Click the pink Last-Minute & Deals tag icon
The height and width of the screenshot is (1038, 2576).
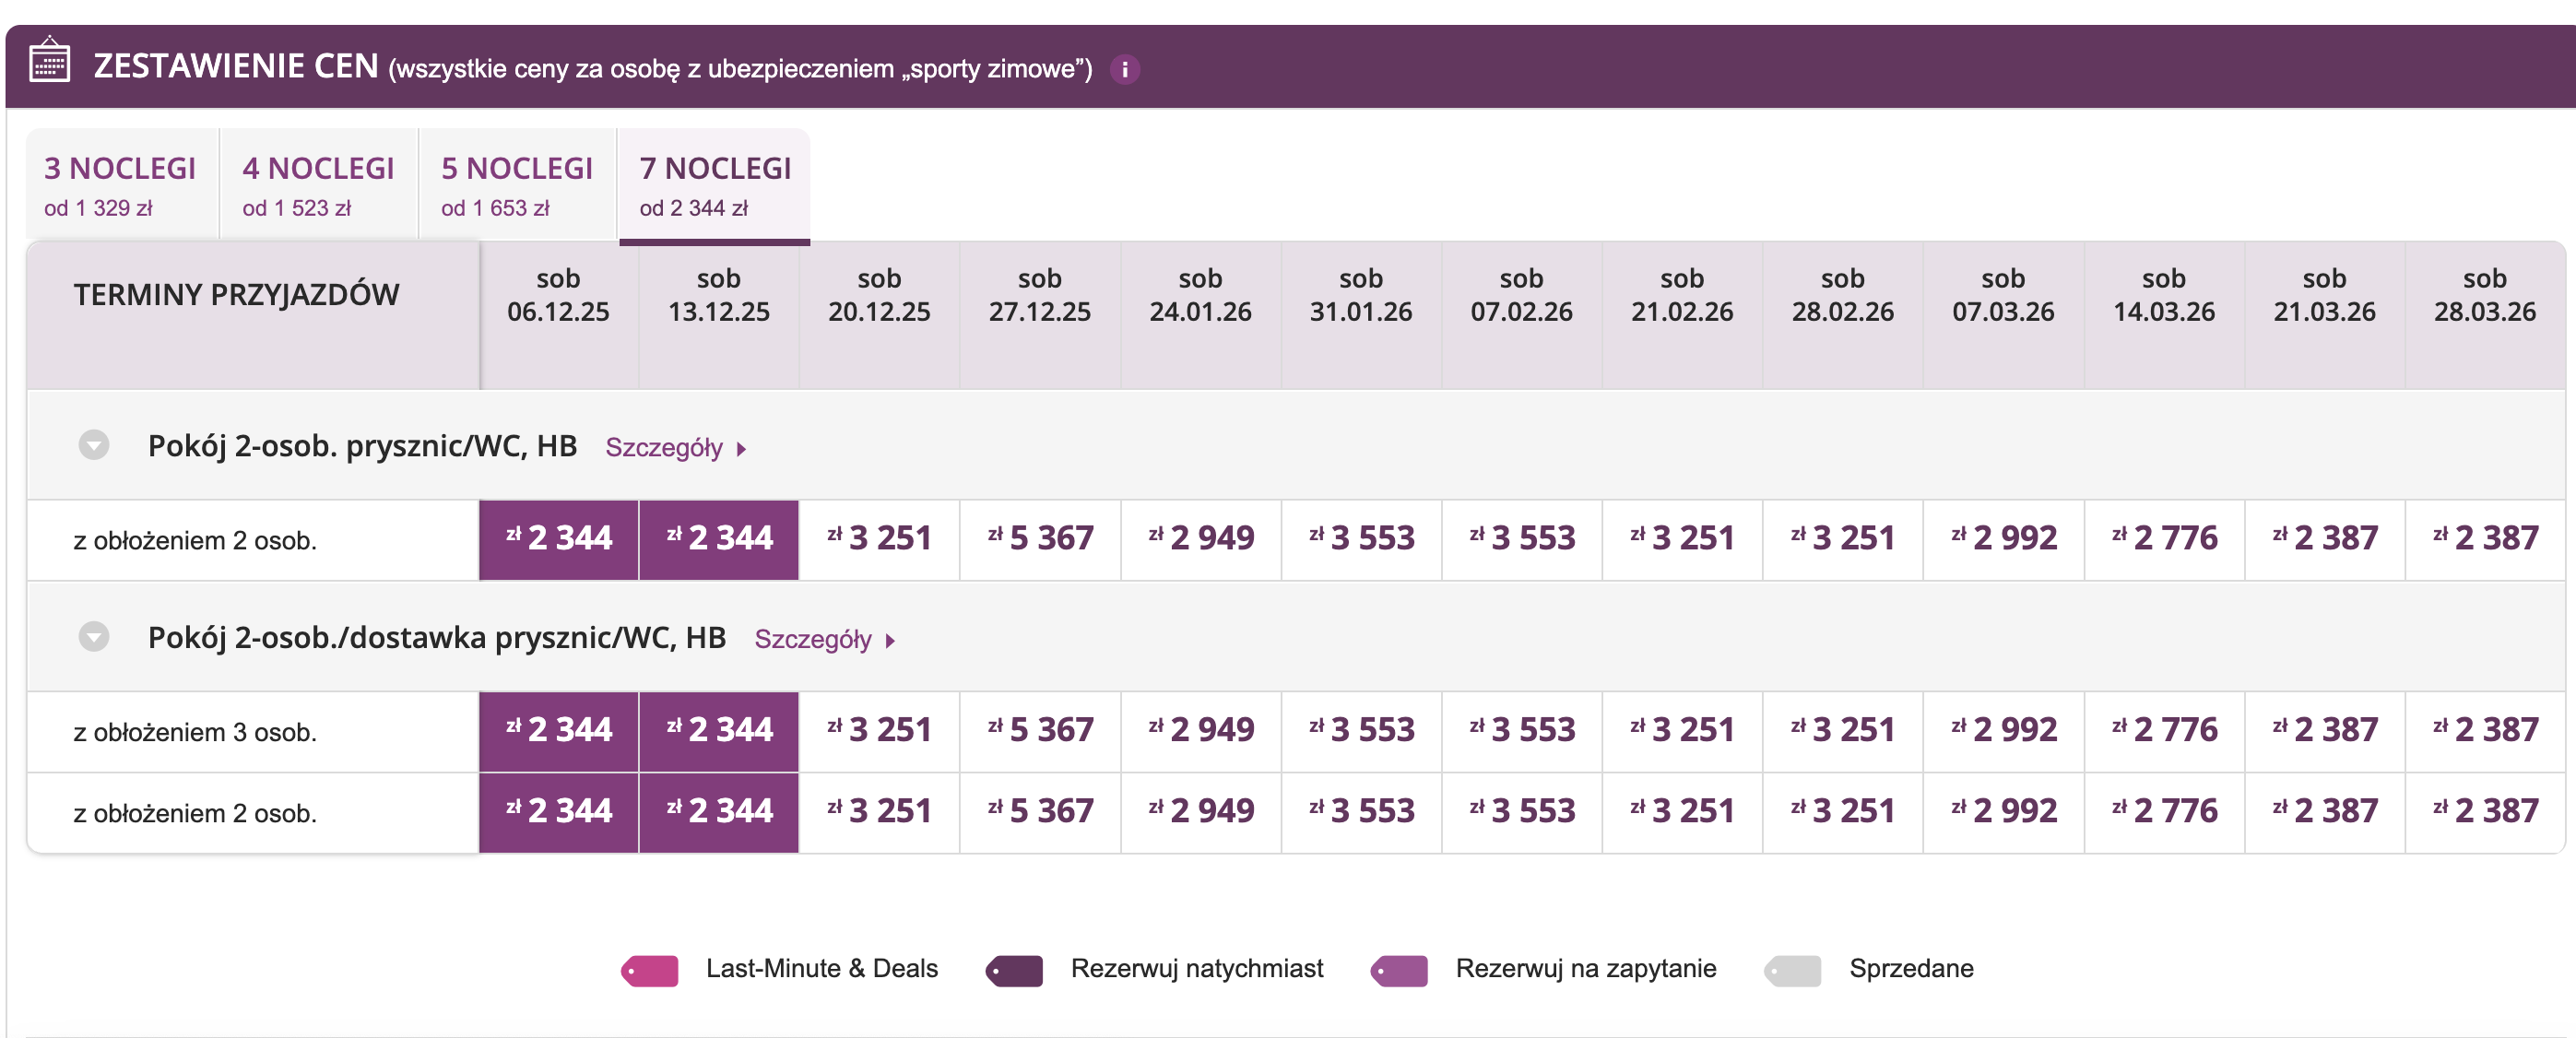click(x=650, y=970)
